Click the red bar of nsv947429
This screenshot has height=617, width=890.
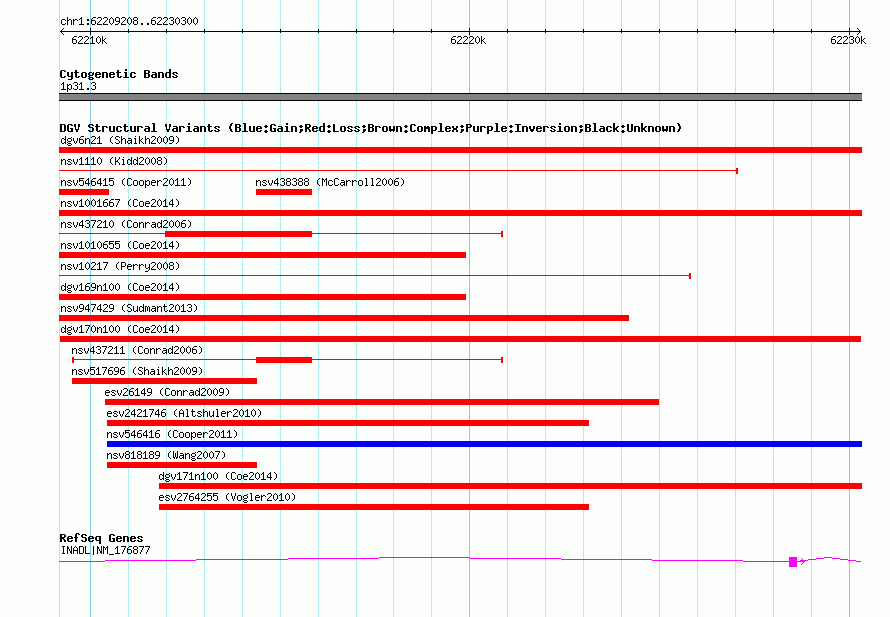tap(344, 318)
